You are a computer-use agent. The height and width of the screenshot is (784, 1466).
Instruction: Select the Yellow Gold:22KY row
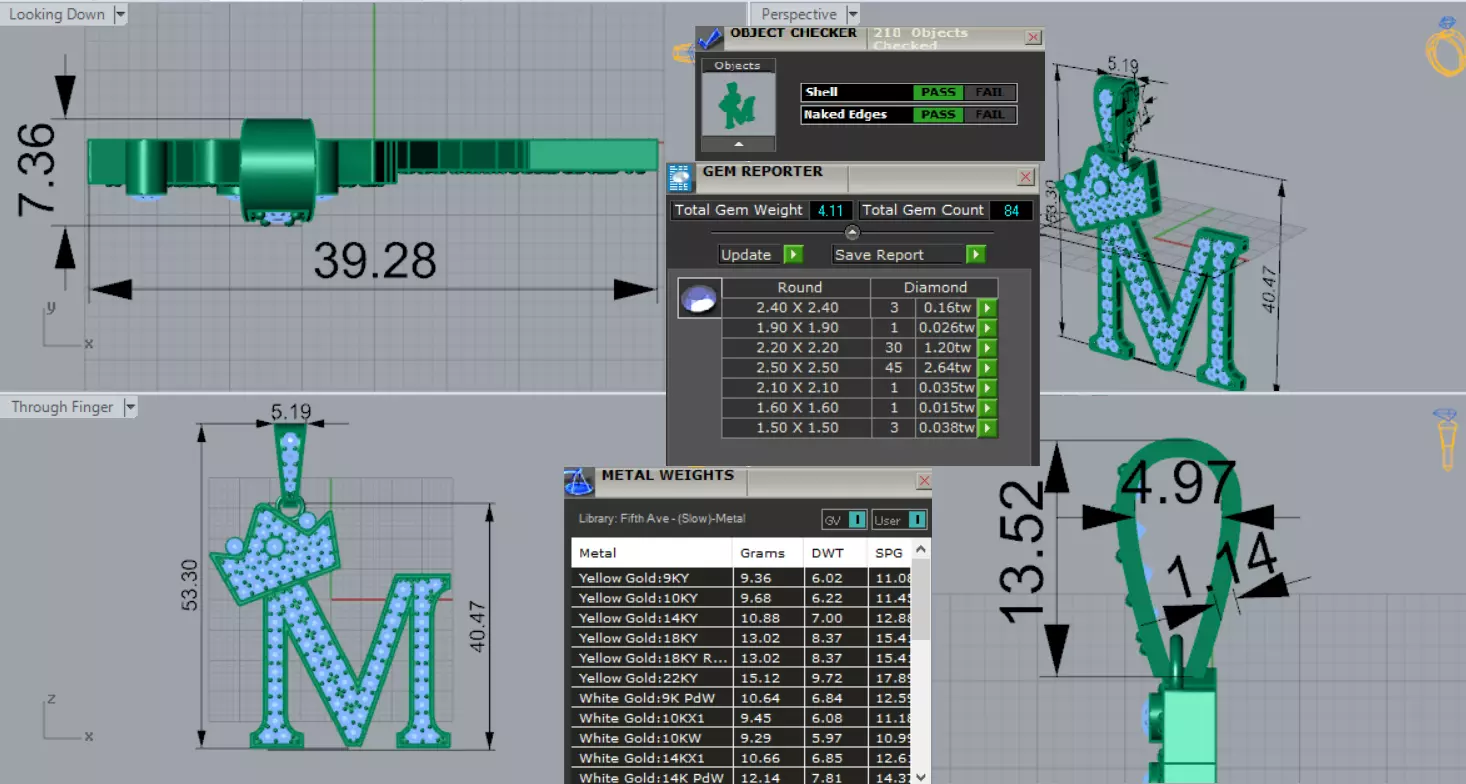coord(742,678)
